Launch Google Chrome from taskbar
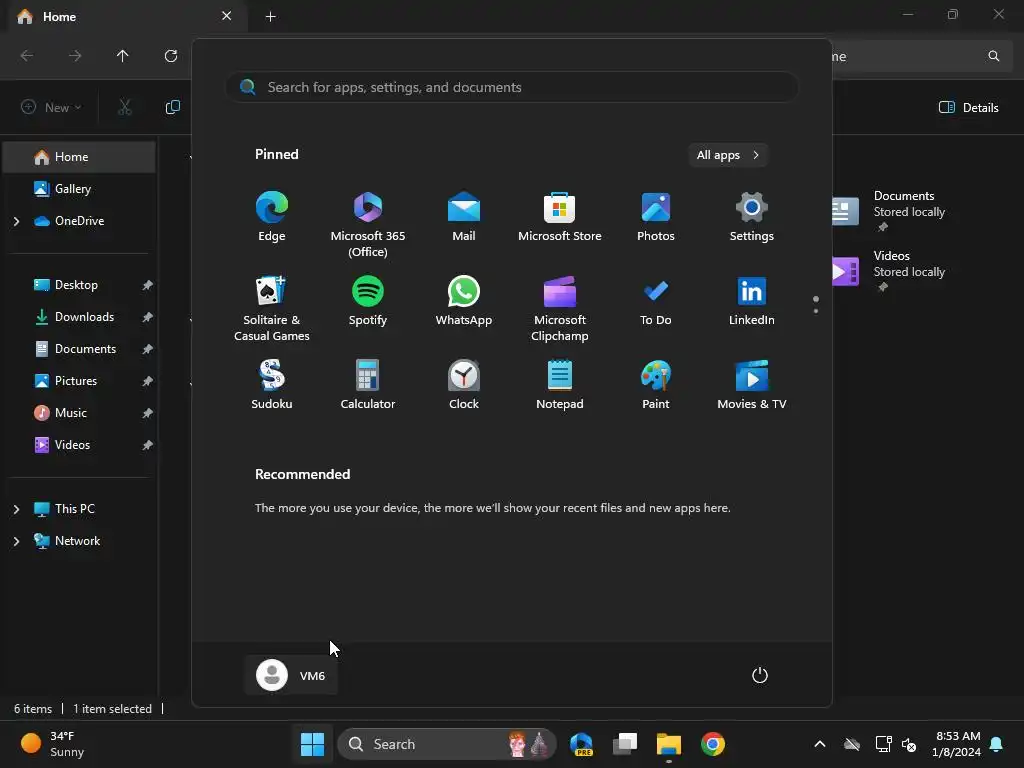Viewport: 1024px width, 768px height. [712, 744]
